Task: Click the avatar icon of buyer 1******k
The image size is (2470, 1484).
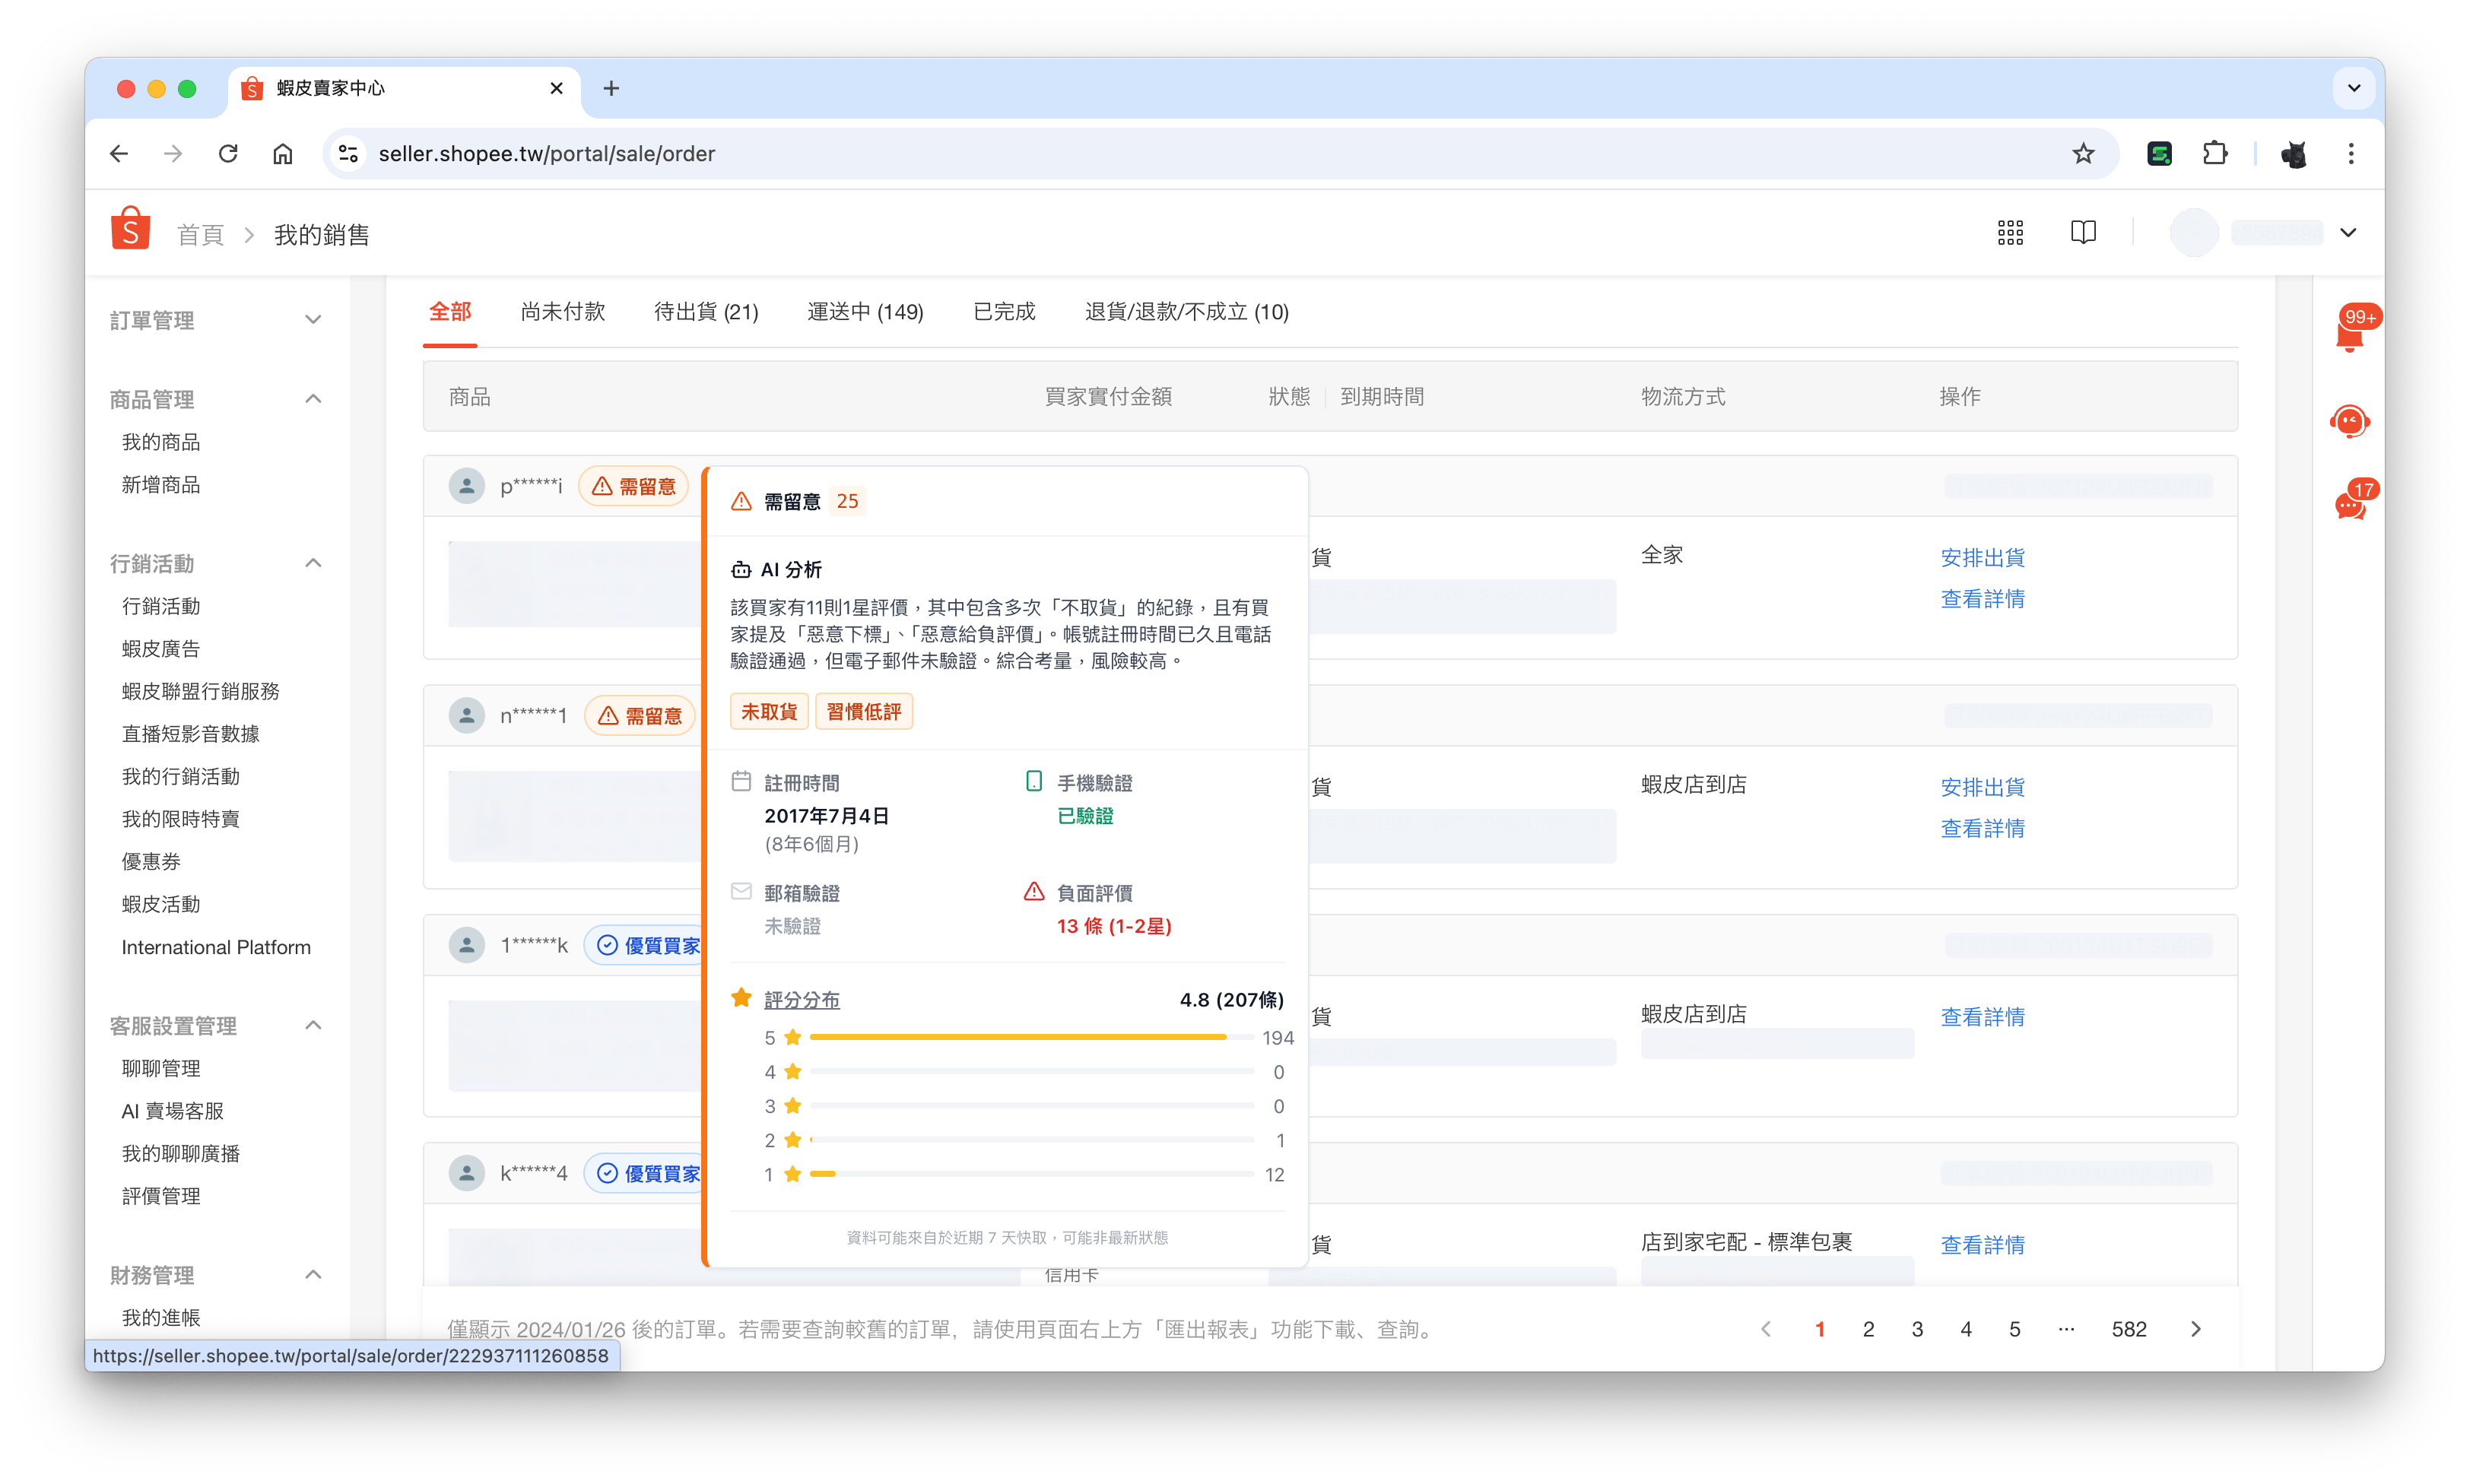Action: 466,945
